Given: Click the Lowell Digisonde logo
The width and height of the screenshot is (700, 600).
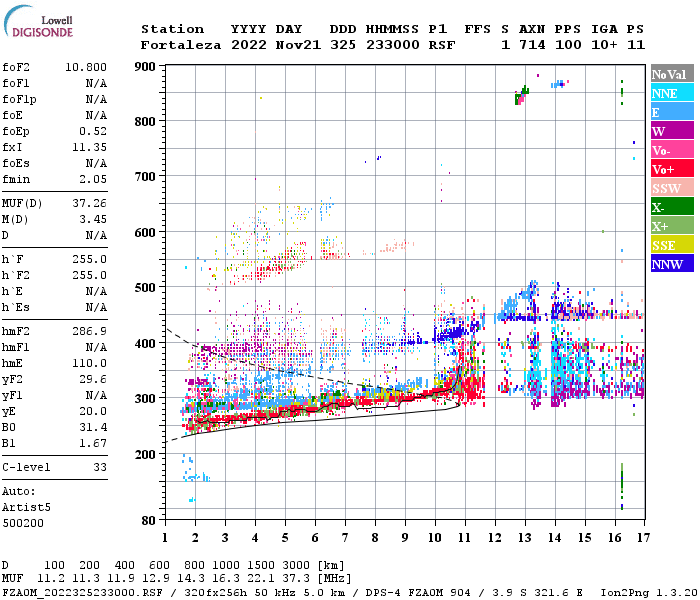Looking at the screenshot, I should point(38,21).
